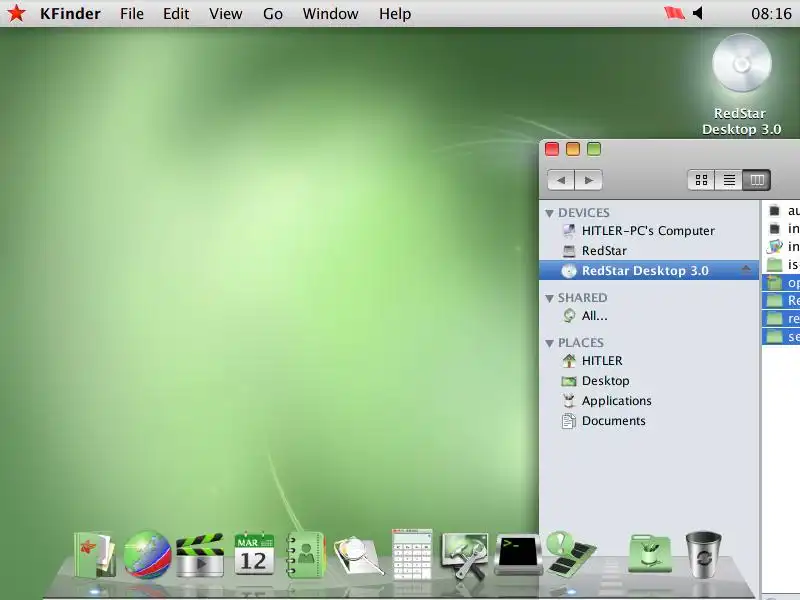This screenshot has height=600, width=800.
Task: Click the speaker volume icon in menu bar
Action: [698, 13]
